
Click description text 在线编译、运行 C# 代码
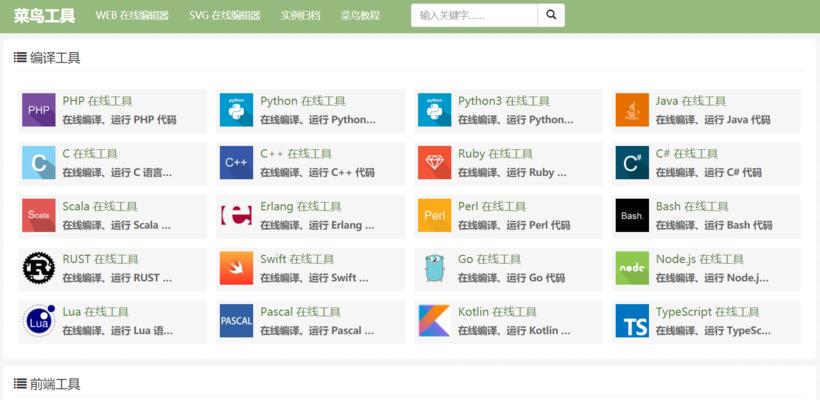coord(709,173)
